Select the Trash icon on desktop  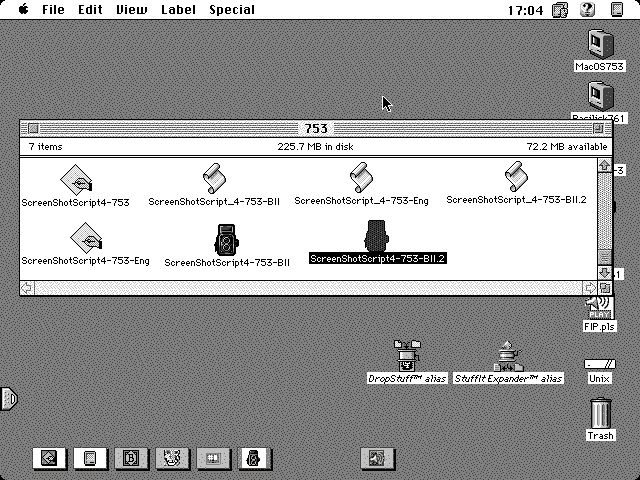(600, 413)
